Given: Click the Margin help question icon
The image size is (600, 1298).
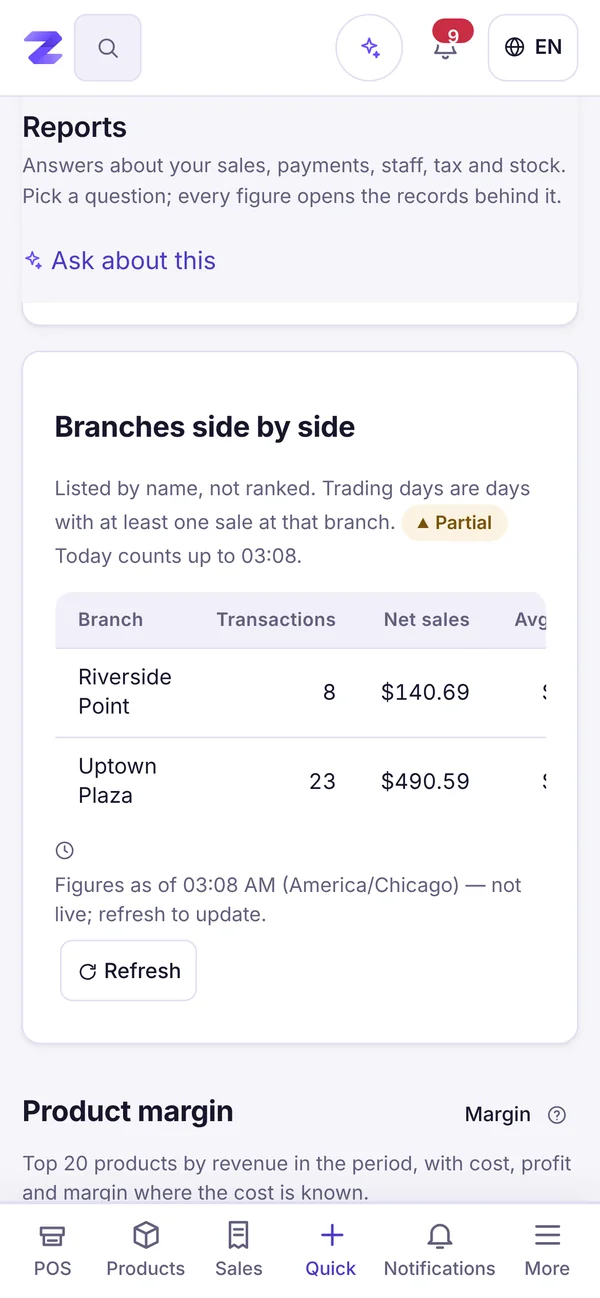Looking at the screenshot, I should (558, 1115).
